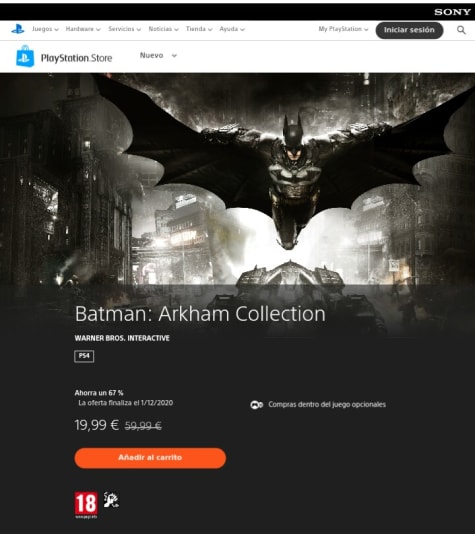Screen dimensions: 475x534
Task: Expand the Juegos dropdown menu
Action: (45, 29)
